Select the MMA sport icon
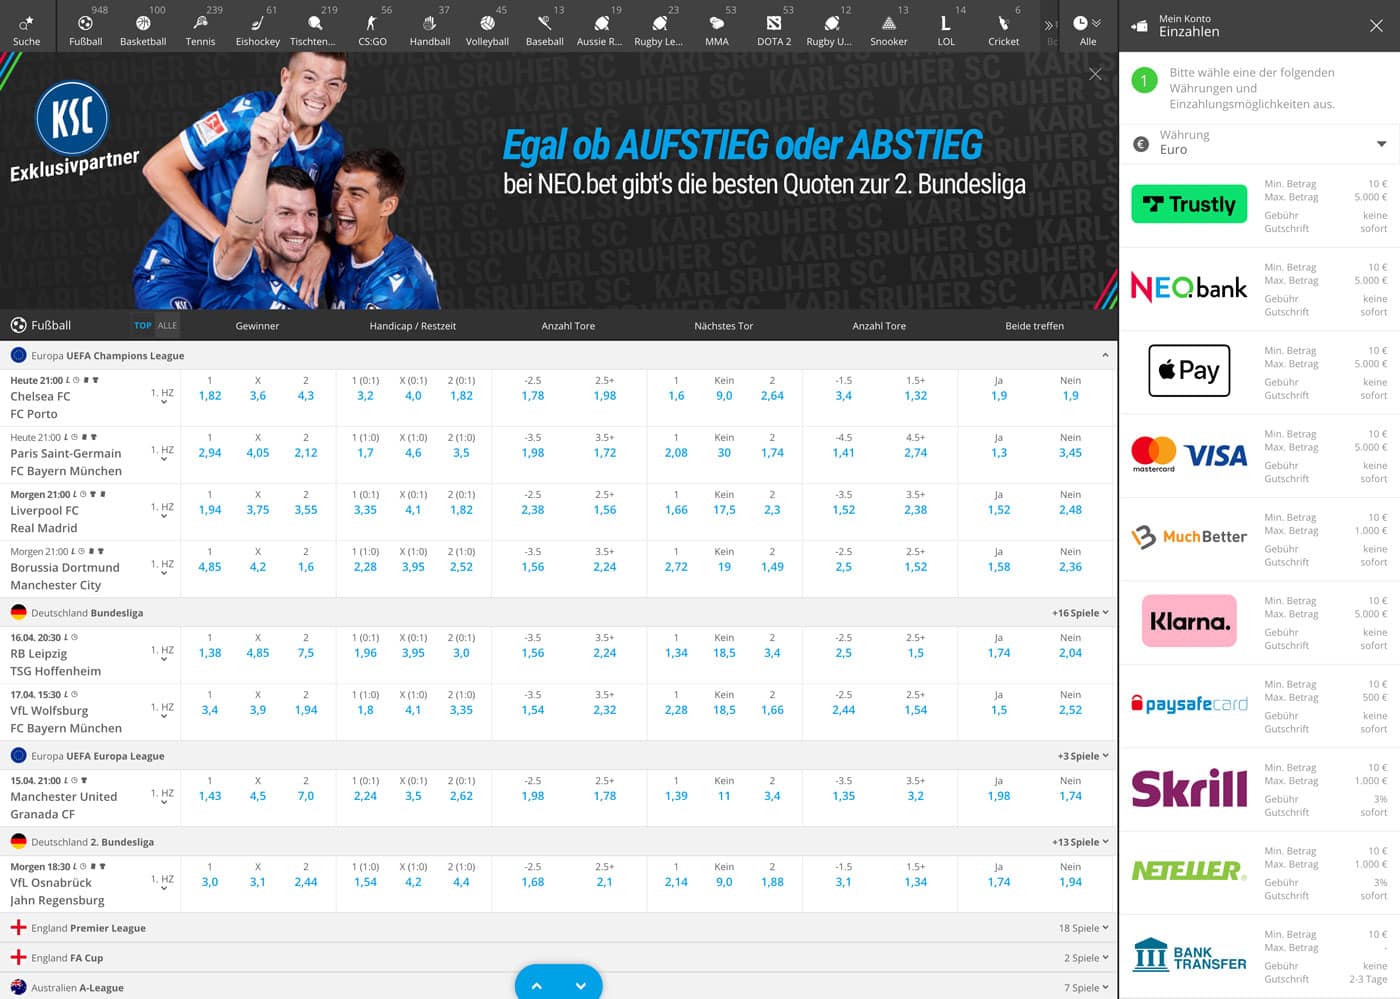 coord(717,24)
